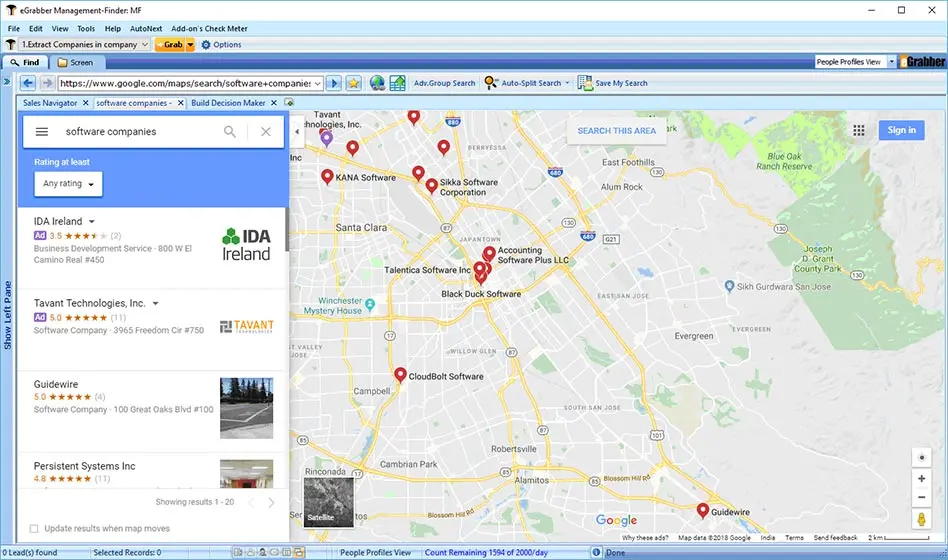Click the spreadsheet export icon
This screenshot has height=560, width=948.
point(397,83)
